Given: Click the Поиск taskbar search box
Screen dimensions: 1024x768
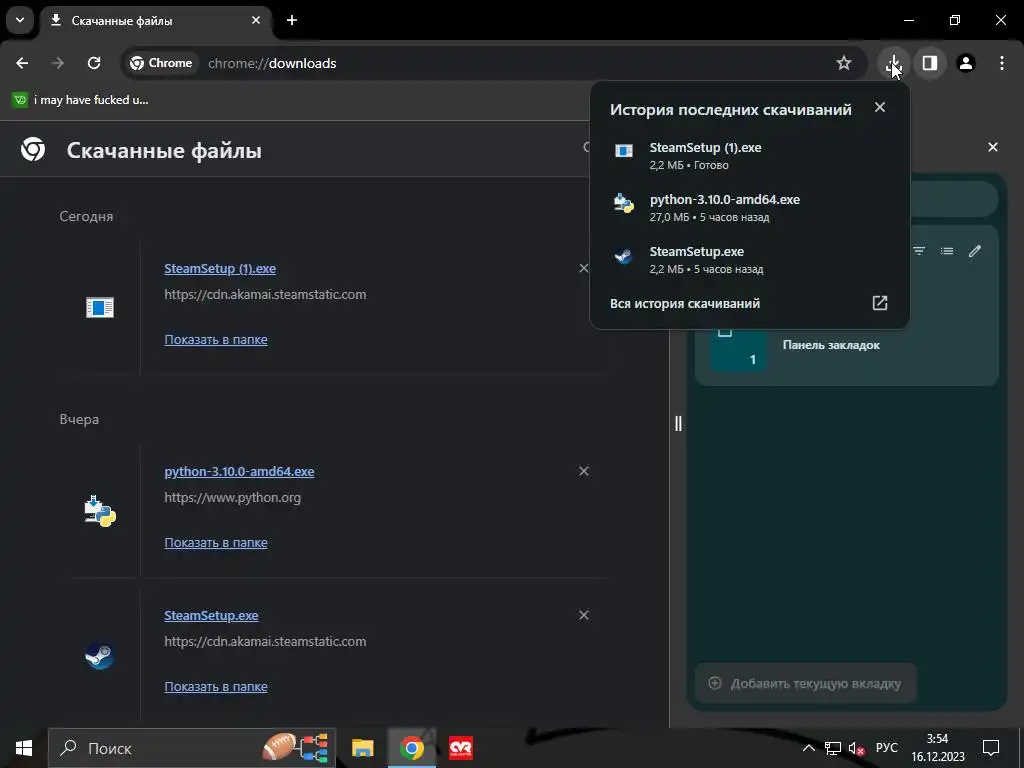Looking at the screenshot, I should pyautogui.click(x=191, y=748).
